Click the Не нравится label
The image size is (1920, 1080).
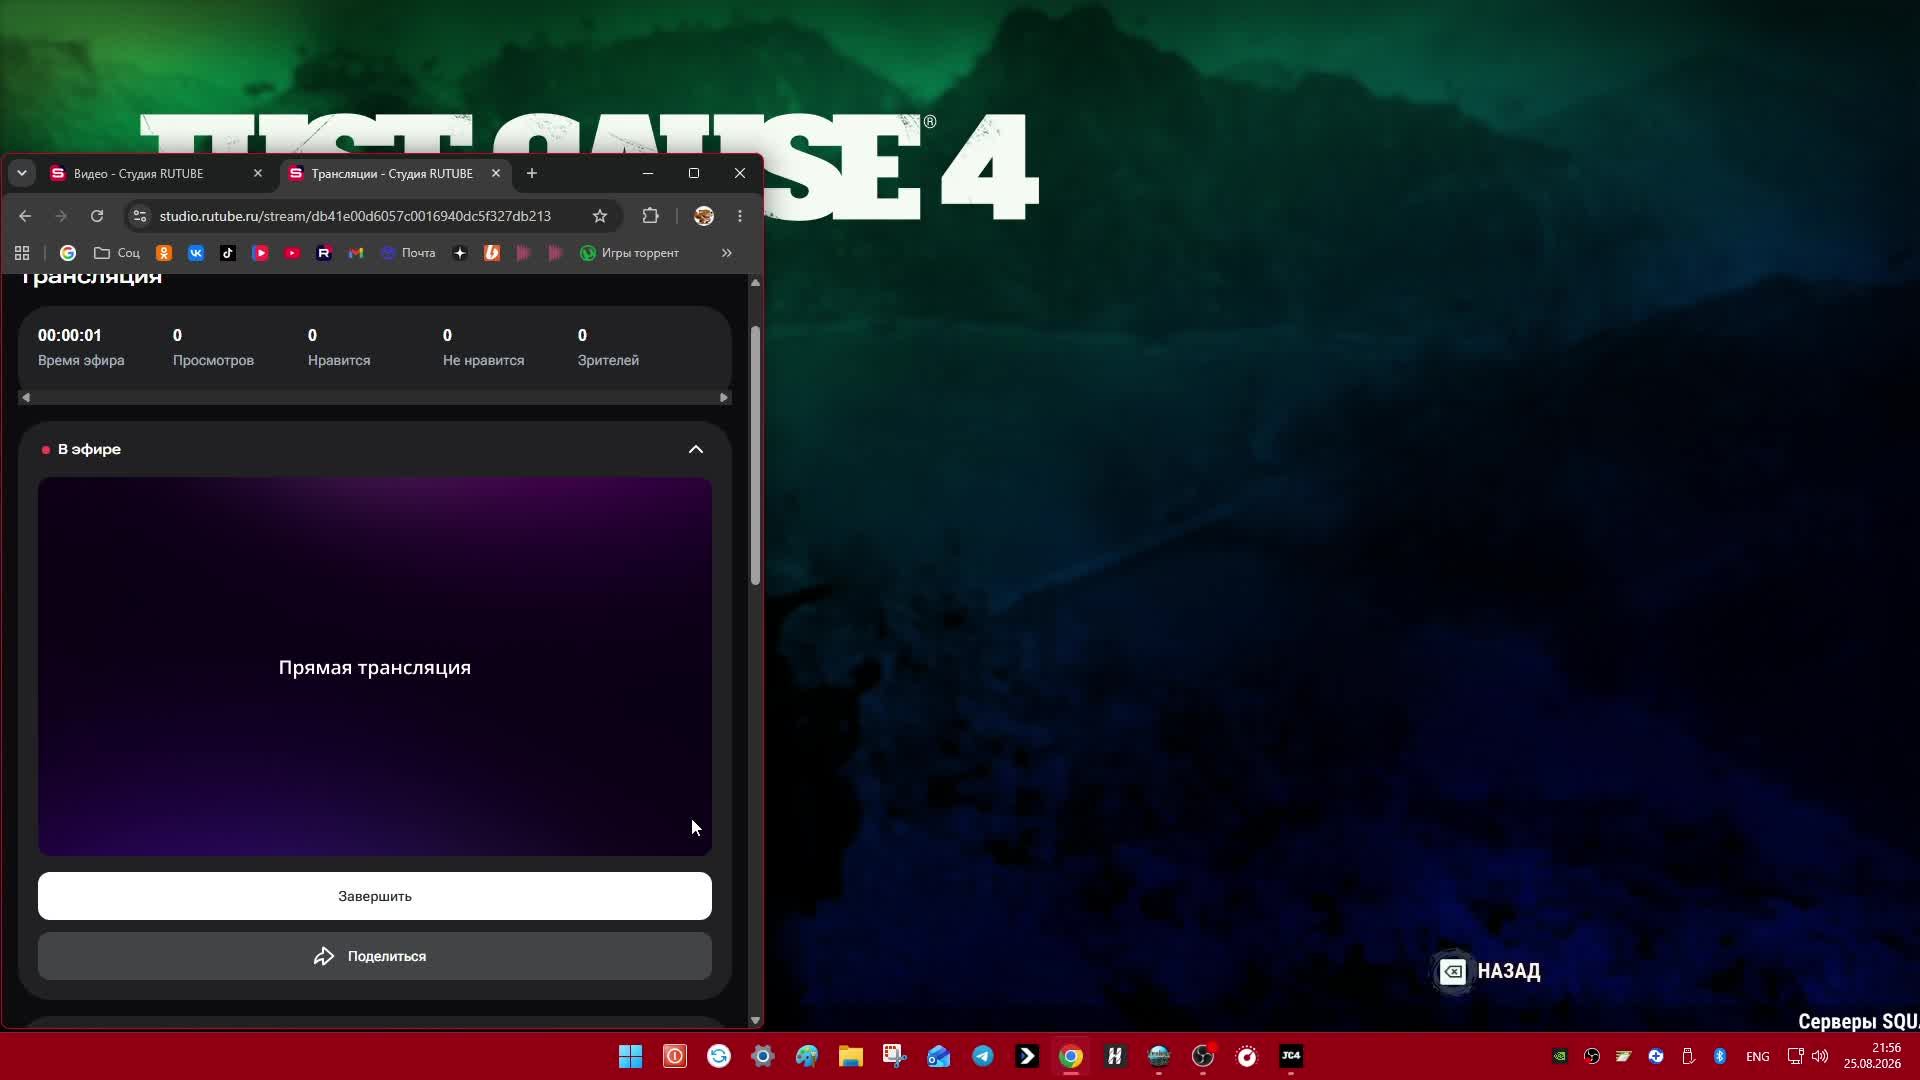483,360
